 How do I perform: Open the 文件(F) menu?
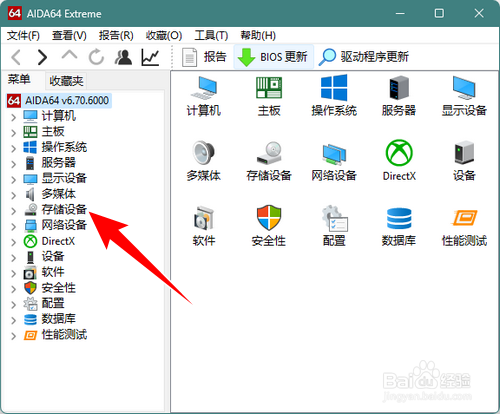point(23,35)
